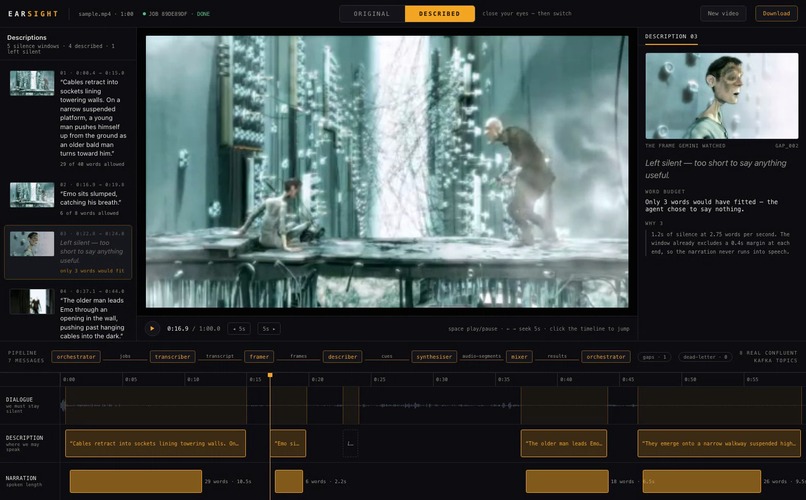Click the GAP_002 label
806x500 pixels.
786,146
